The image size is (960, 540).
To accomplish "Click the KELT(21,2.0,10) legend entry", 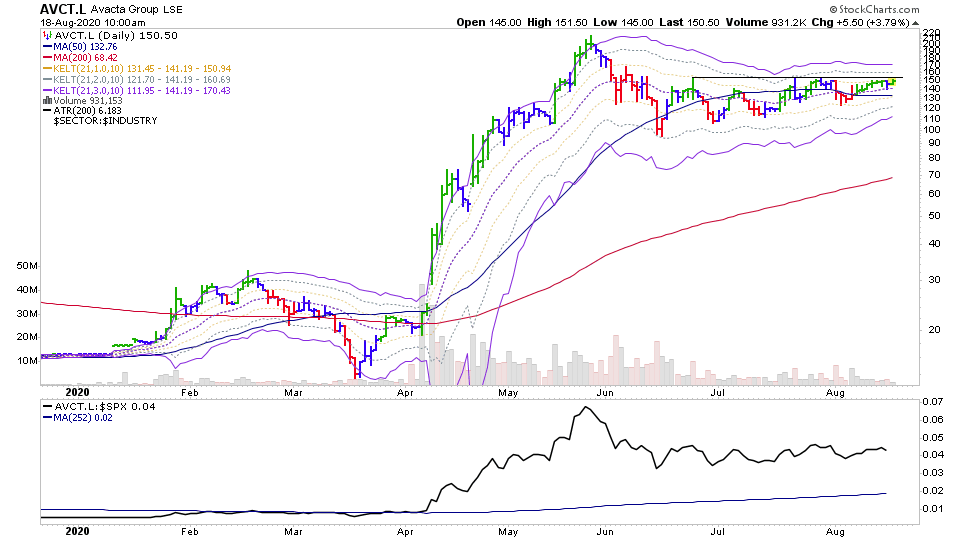I will (x=137, y=80).
